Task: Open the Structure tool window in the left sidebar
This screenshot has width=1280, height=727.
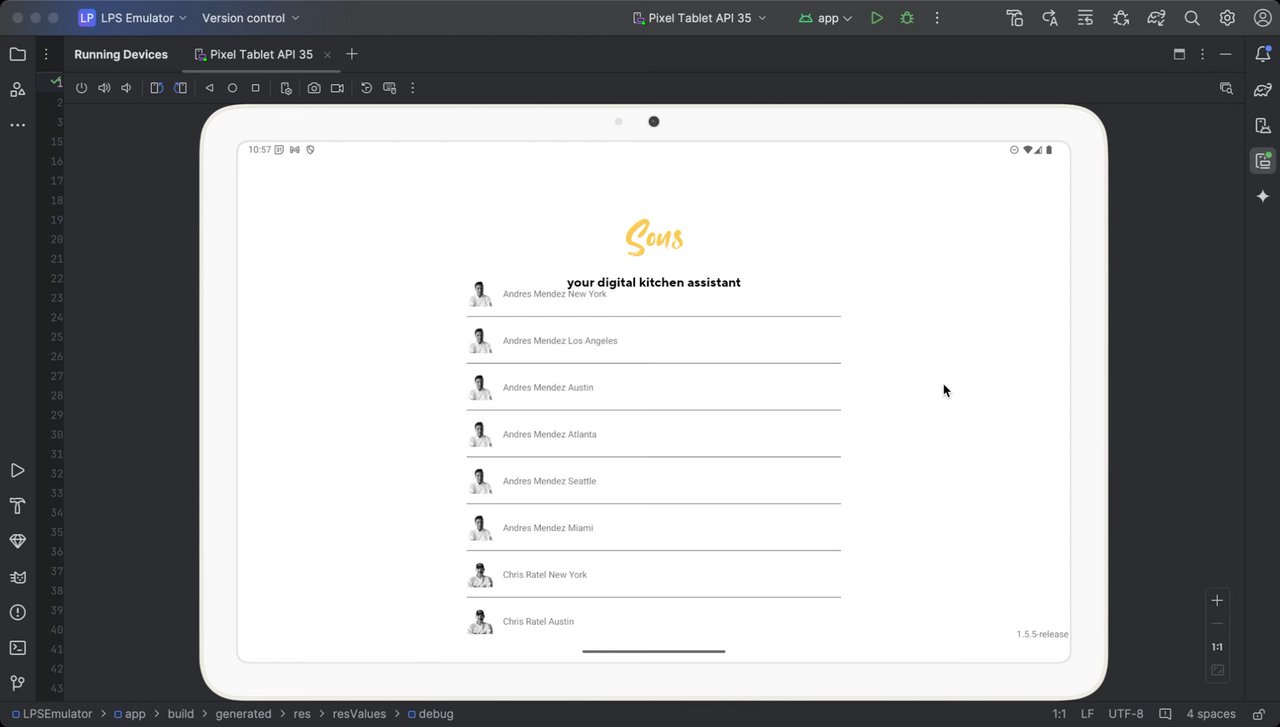Action: 17,90
